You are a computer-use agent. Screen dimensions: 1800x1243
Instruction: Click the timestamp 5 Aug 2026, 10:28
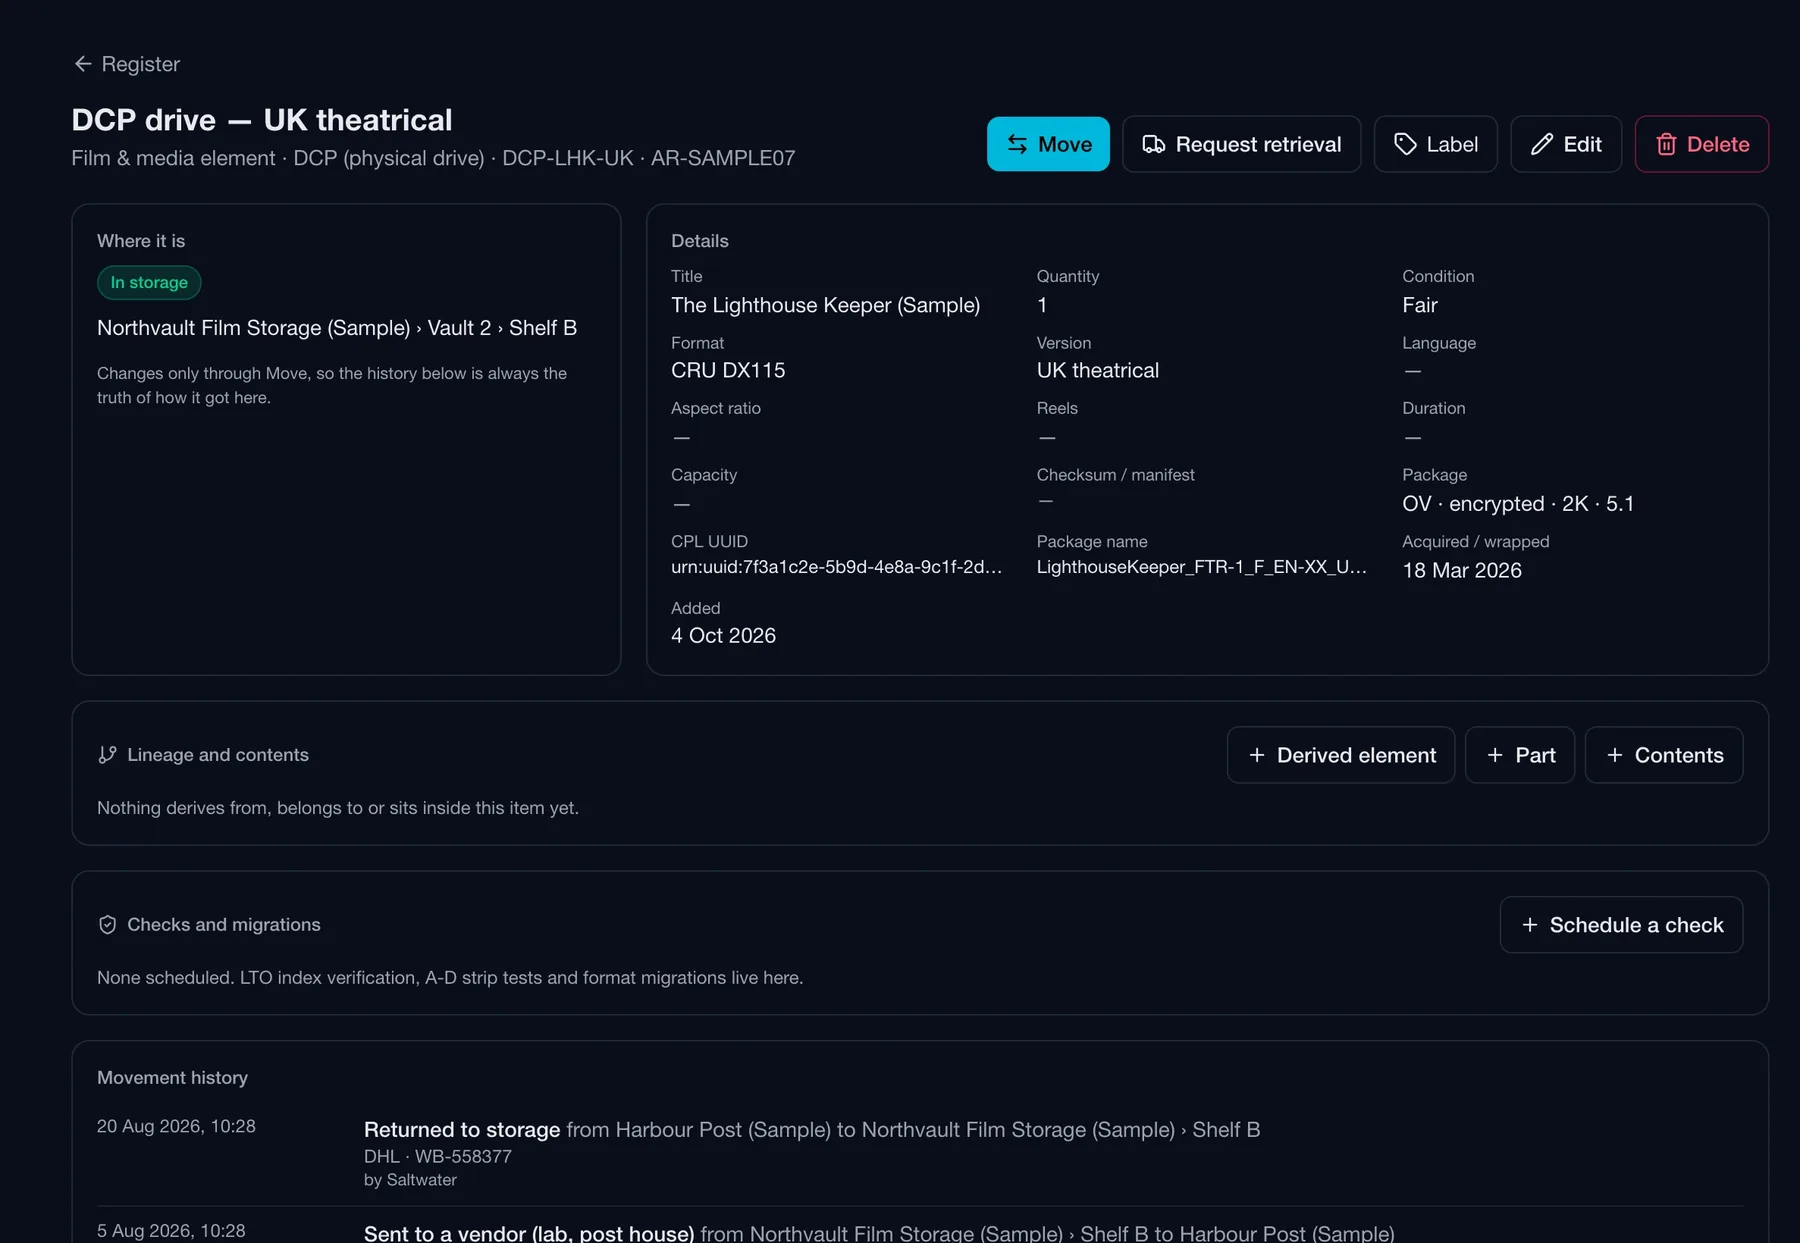pyautogui.click(x=171, y=1231)
